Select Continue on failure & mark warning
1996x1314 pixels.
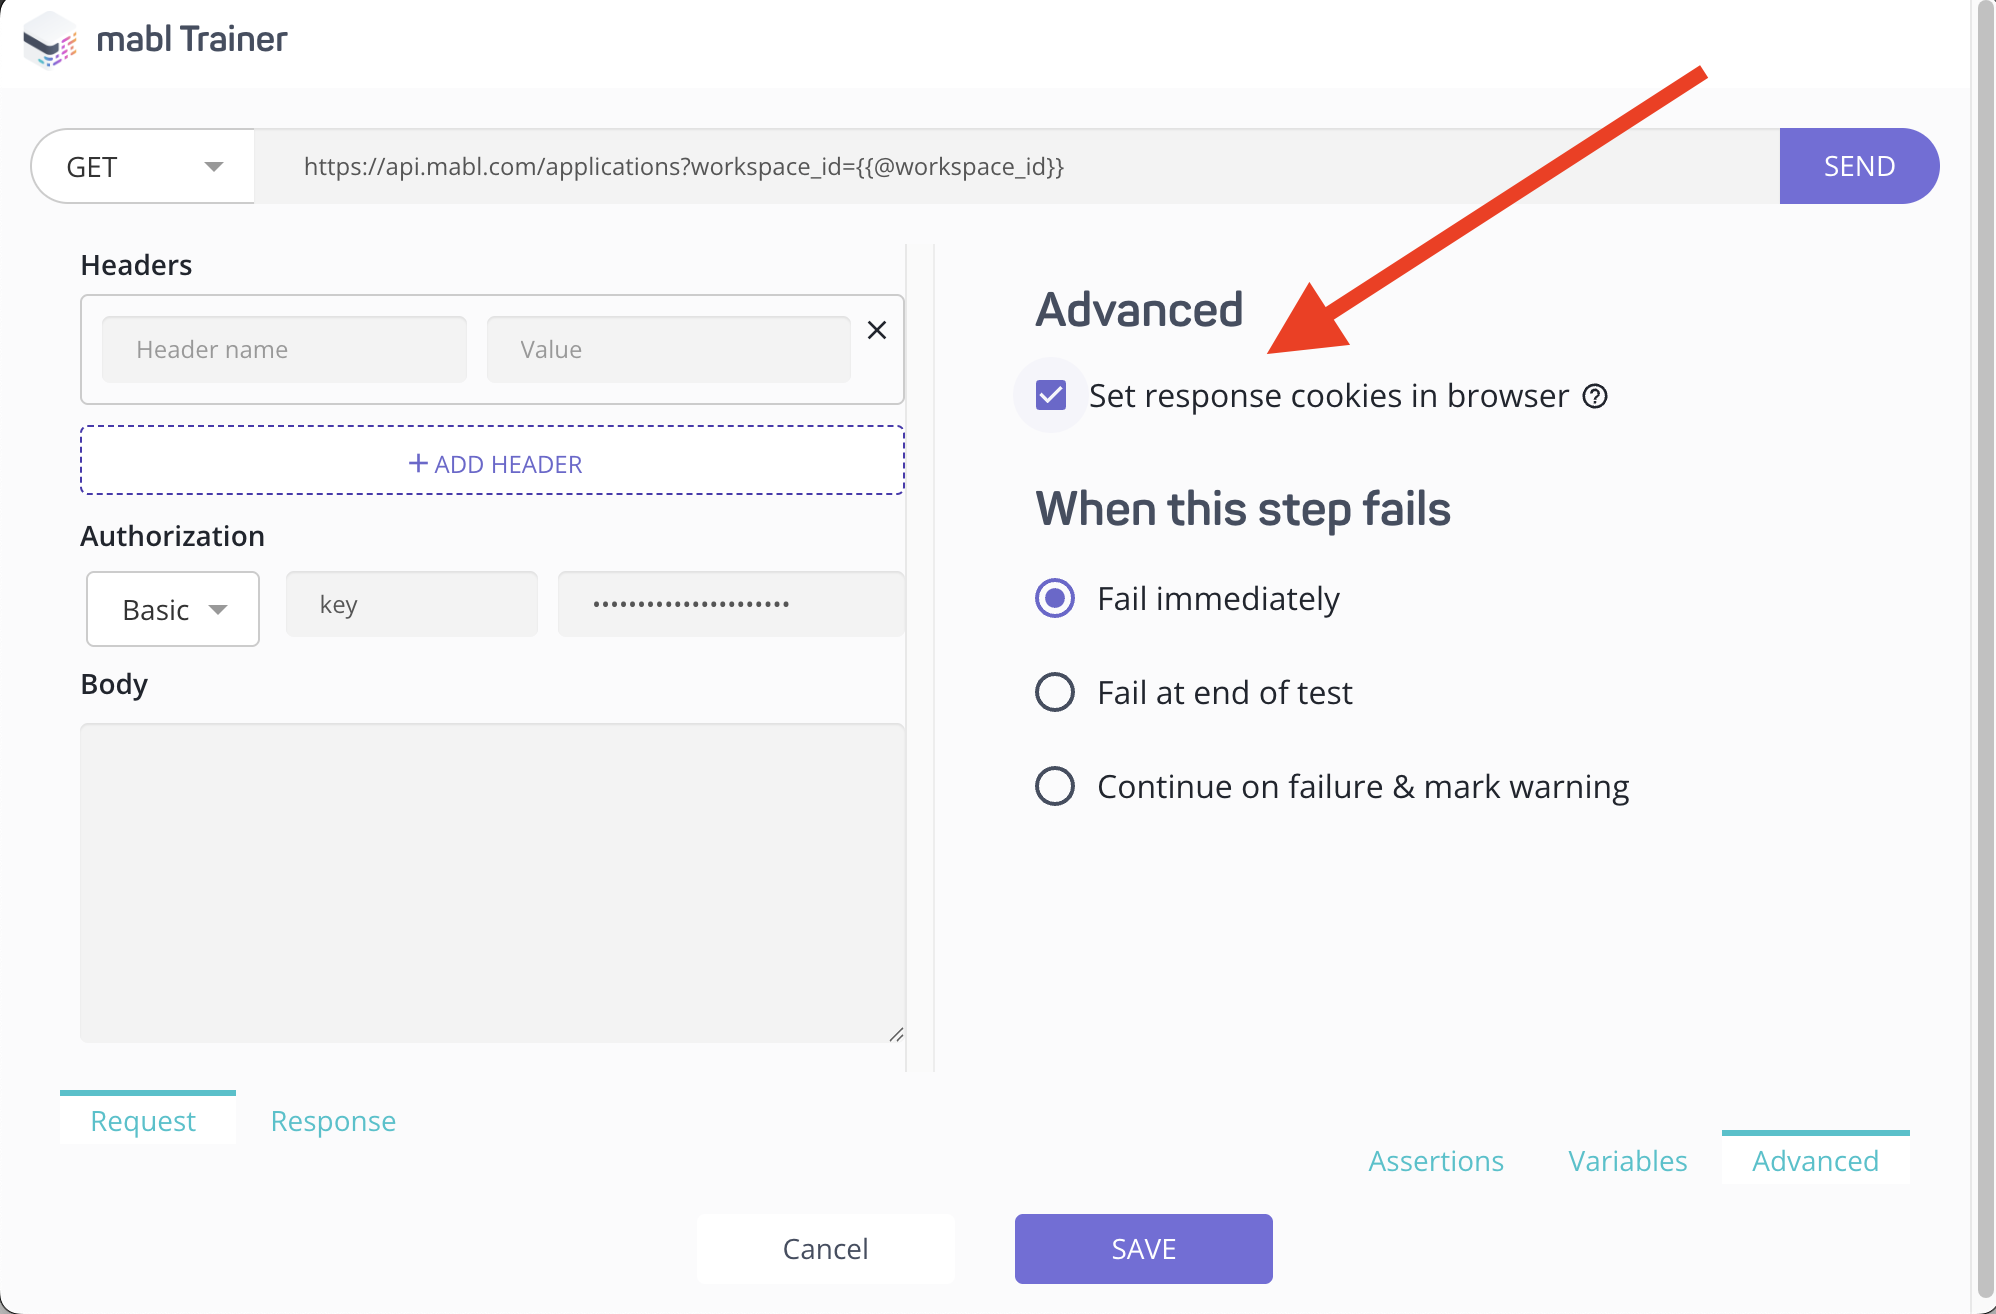[x=1055, y=786]
